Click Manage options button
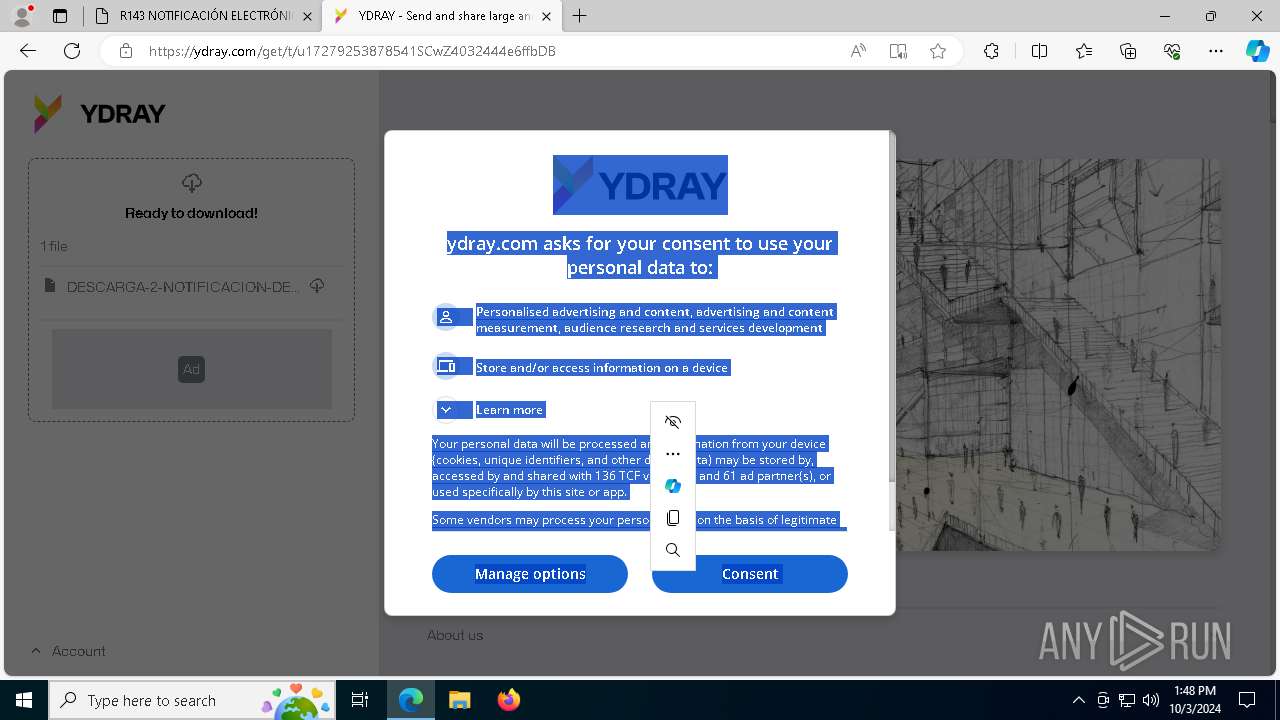 click(530, 574)
